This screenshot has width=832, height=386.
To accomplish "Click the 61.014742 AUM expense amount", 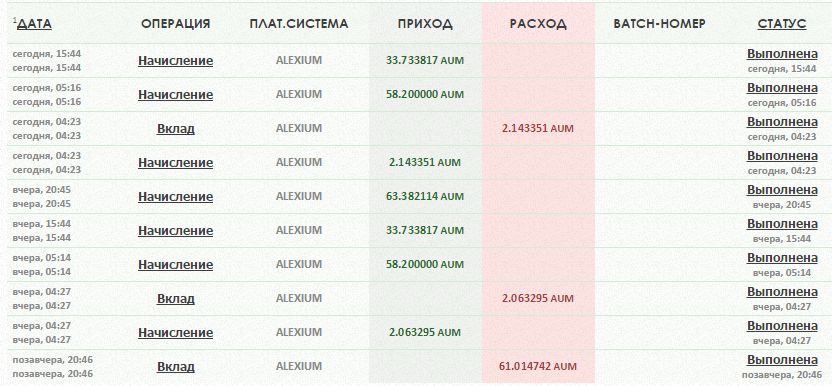I will (x=538, y=366).
